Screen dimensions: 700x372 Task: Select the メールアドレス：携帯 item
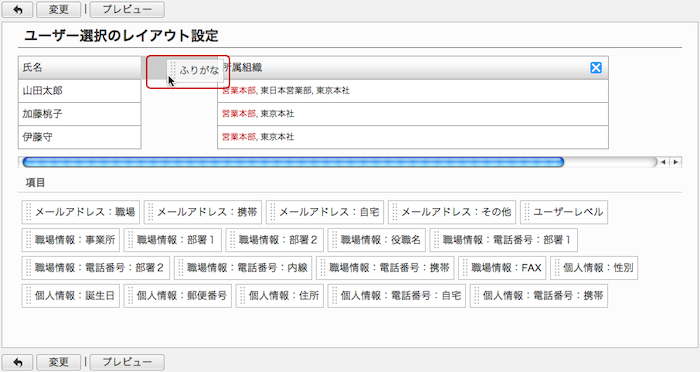(203, 212)
